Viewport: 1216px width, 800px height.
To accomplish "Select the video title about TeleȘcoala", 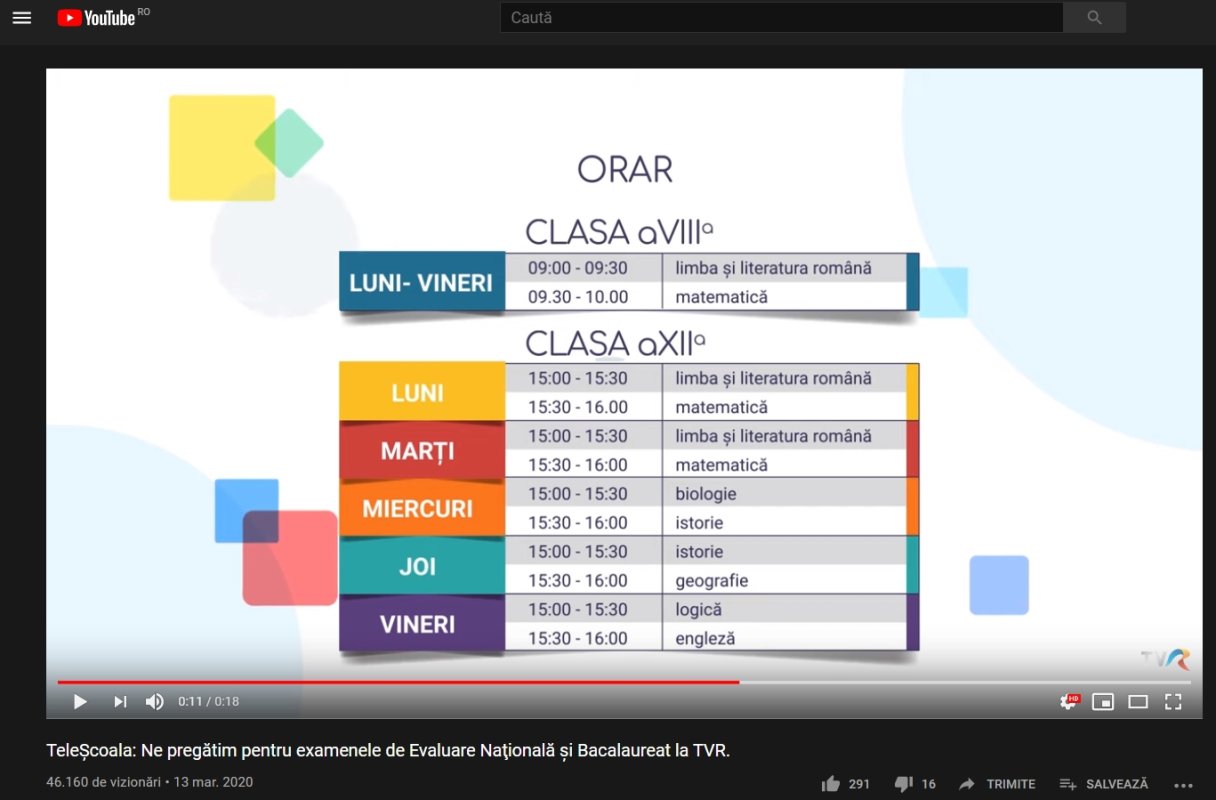I will (x=388, y=748).
